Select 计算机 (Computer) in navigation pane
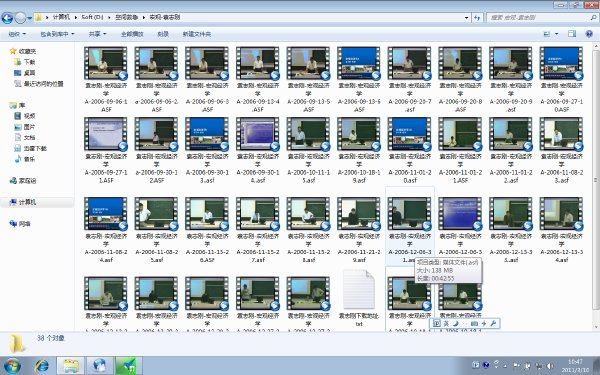 coord(23,202)
